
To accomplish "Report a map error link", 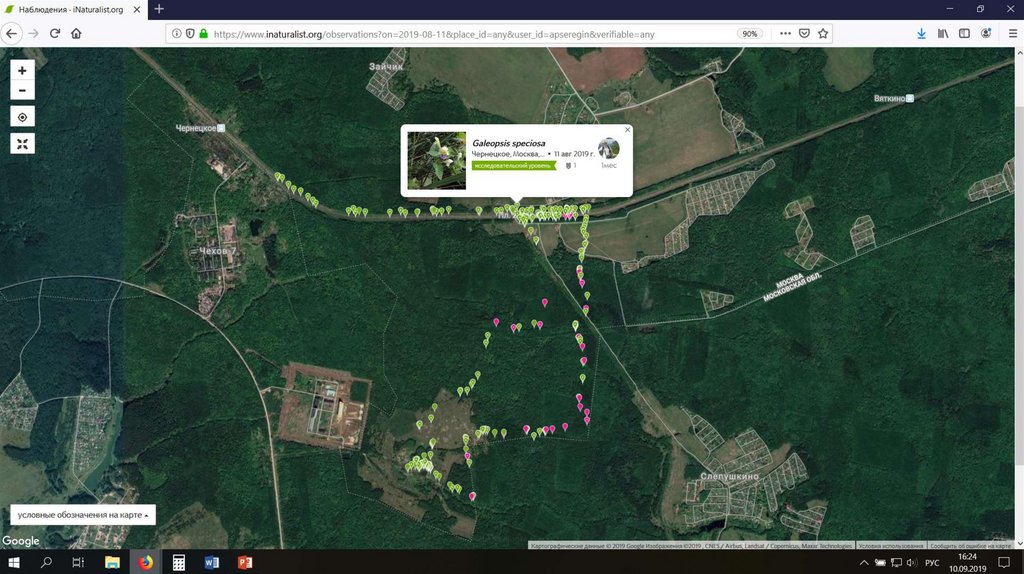I will (x=970, y=545).
